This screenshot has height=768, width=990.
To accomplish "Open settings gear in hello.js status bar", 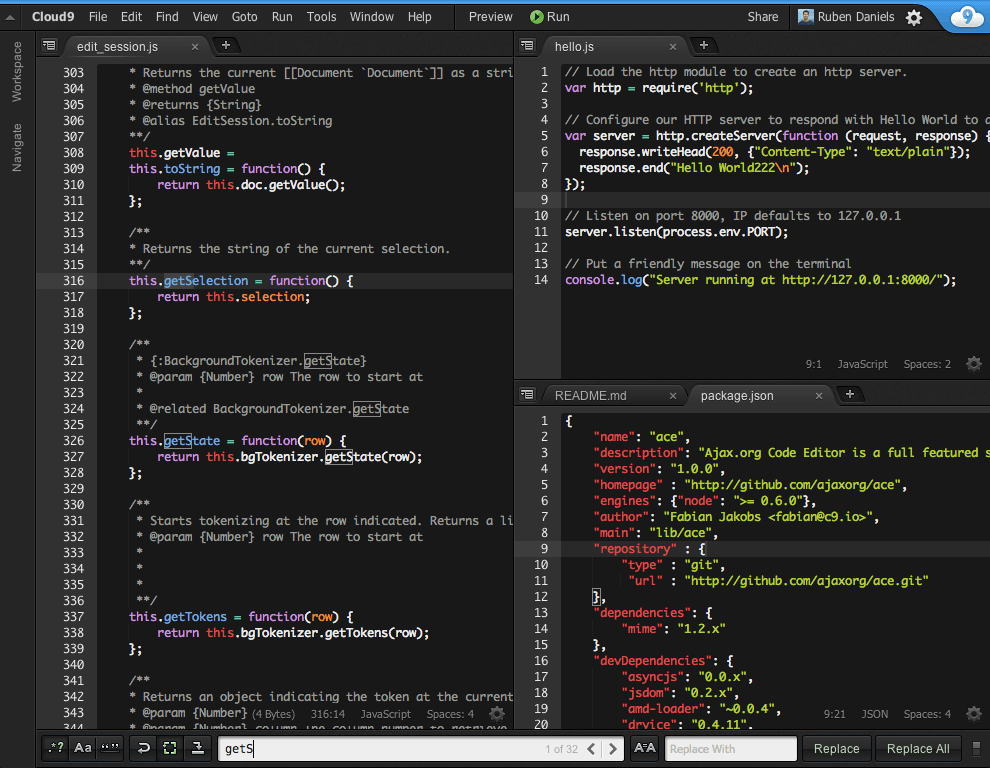I will point(973,365).
